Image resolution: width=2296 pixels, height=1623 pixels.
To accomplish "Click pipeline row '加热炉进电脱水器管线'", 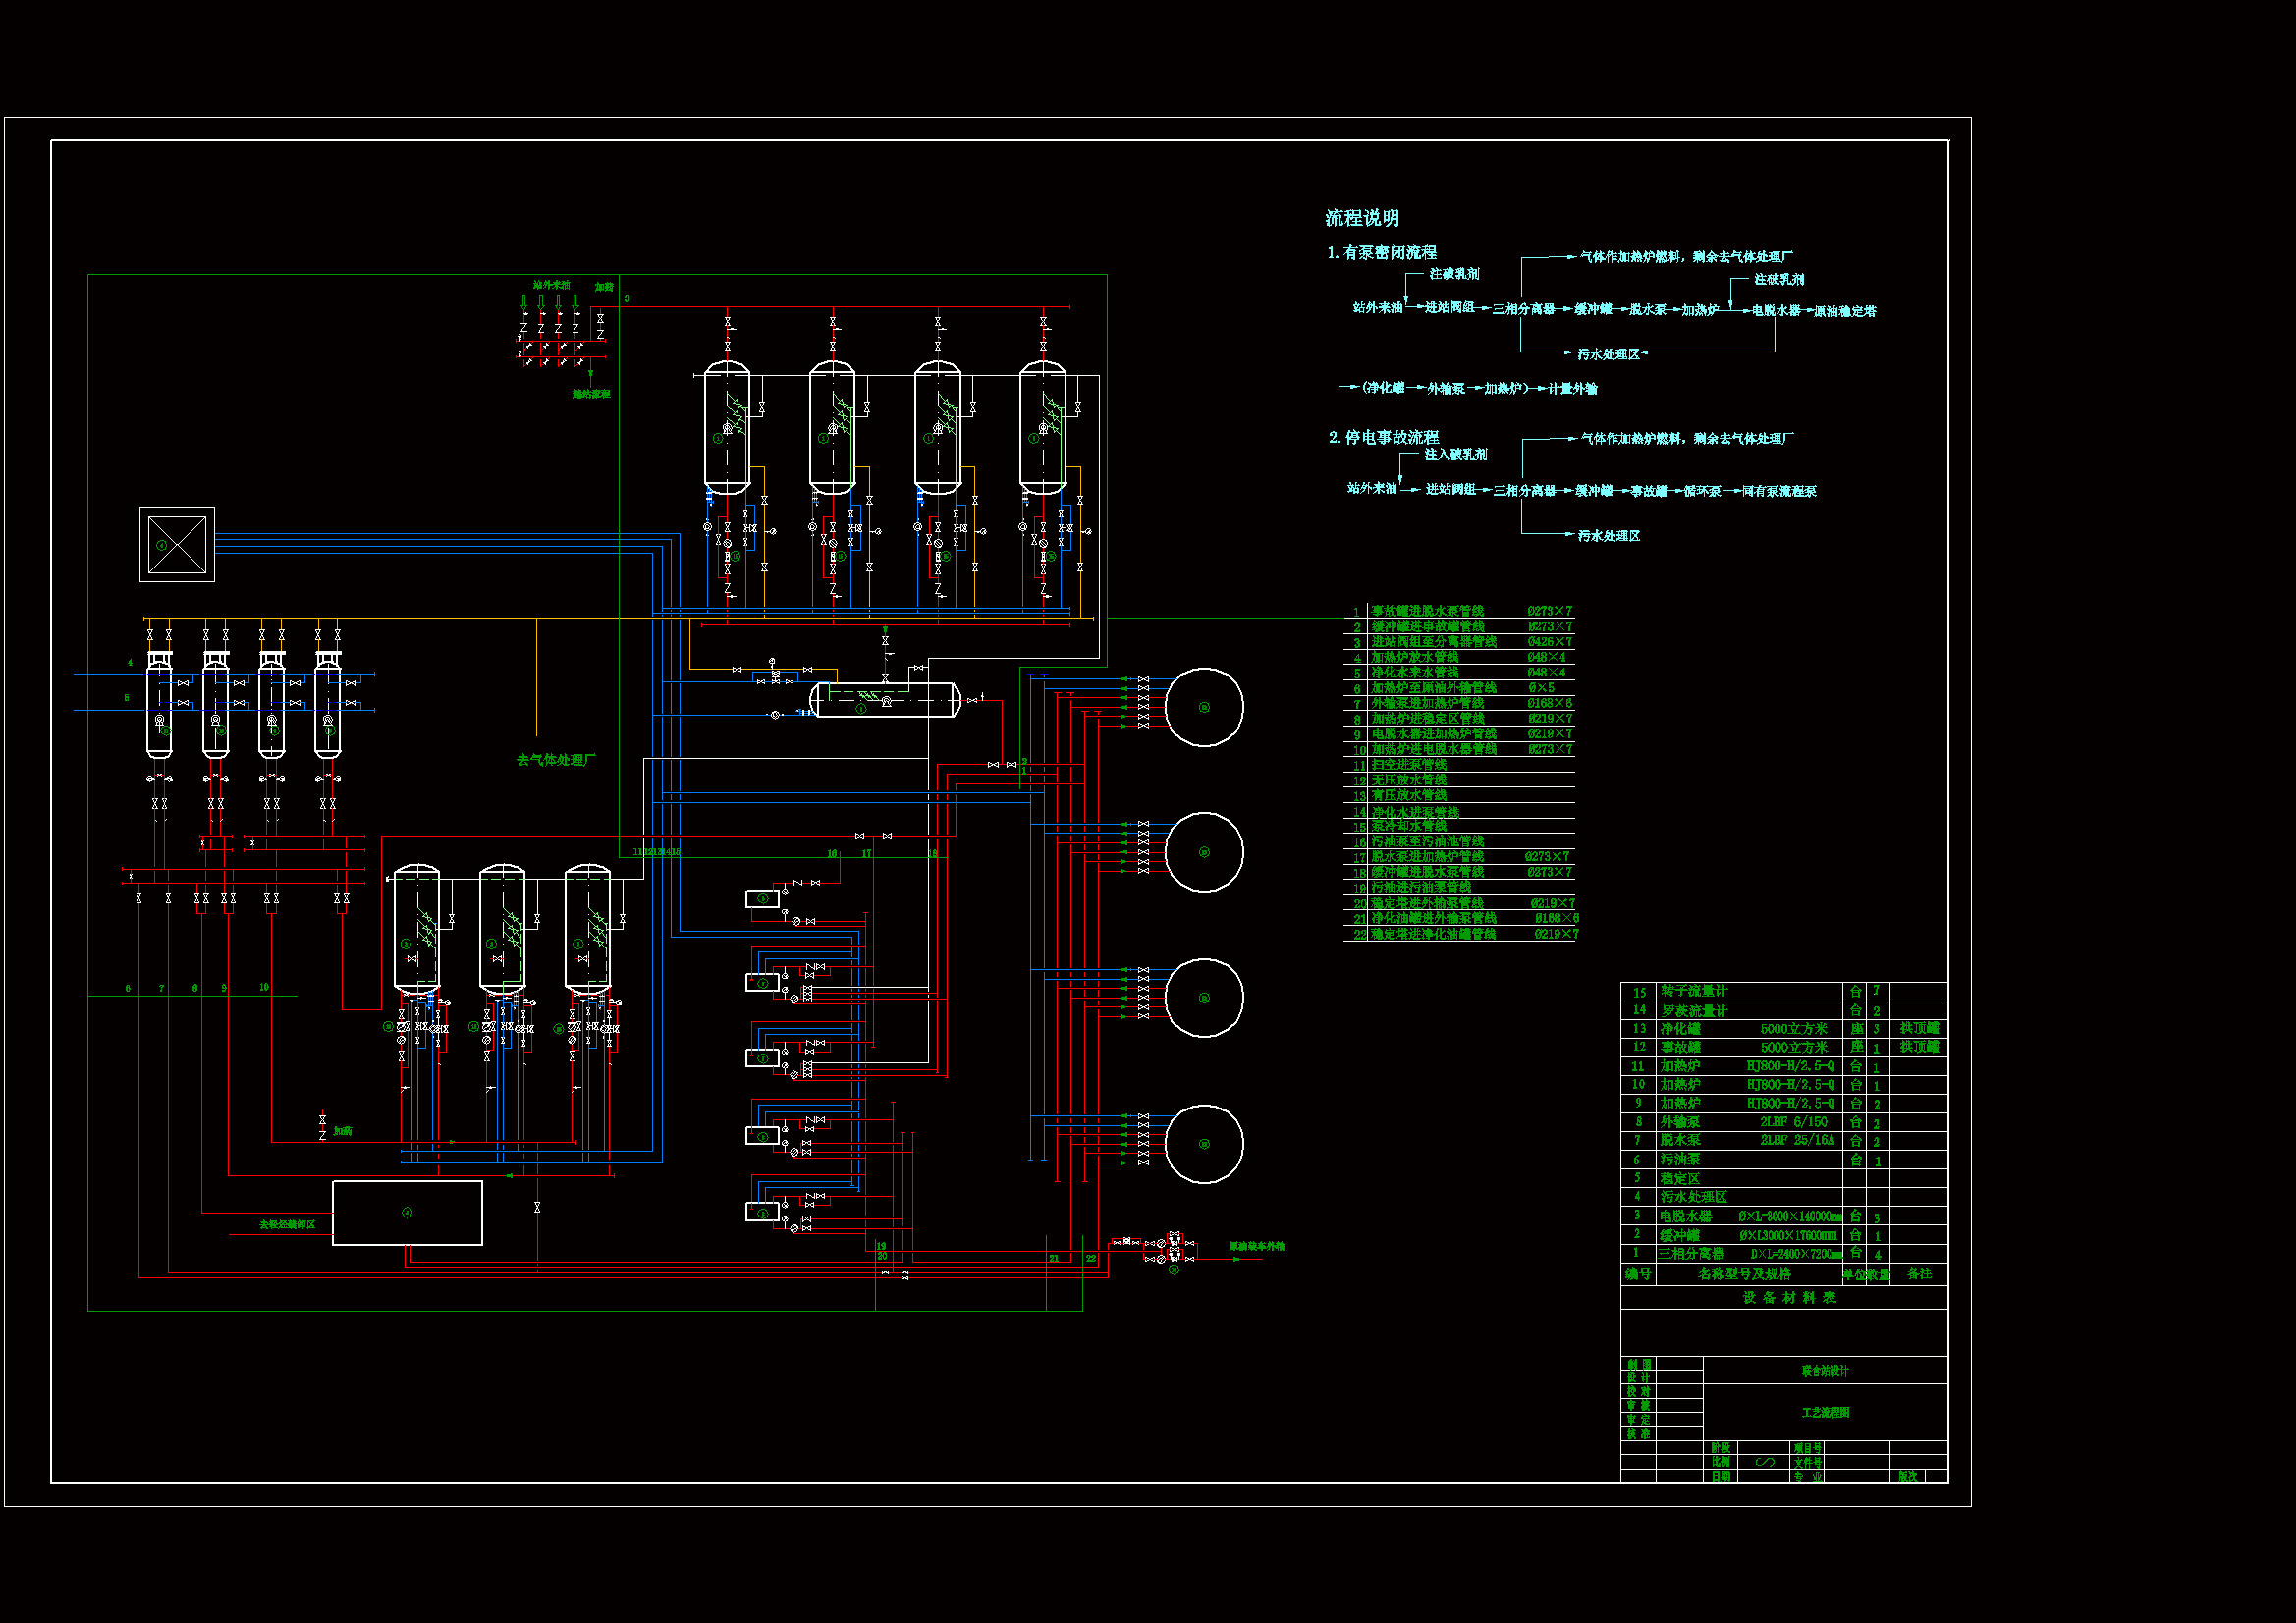I will click(1459, 749).
